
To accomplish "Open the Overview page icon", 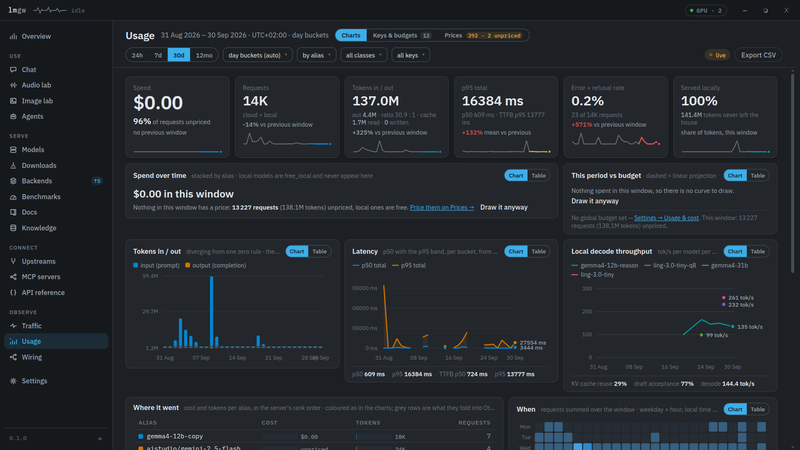I will tap(13, 36).
